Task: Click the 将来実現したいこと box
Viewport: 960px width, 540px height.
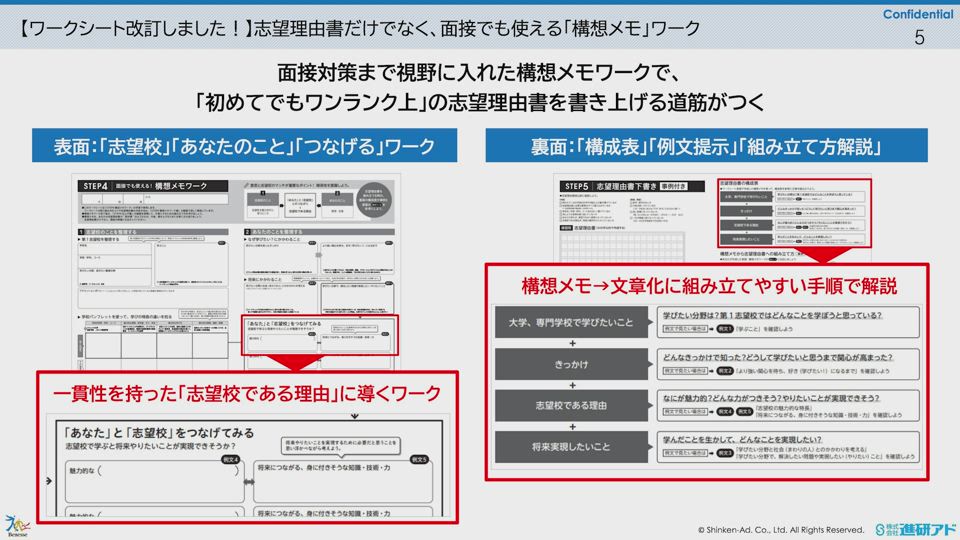Action: click(x=571, y=448)
